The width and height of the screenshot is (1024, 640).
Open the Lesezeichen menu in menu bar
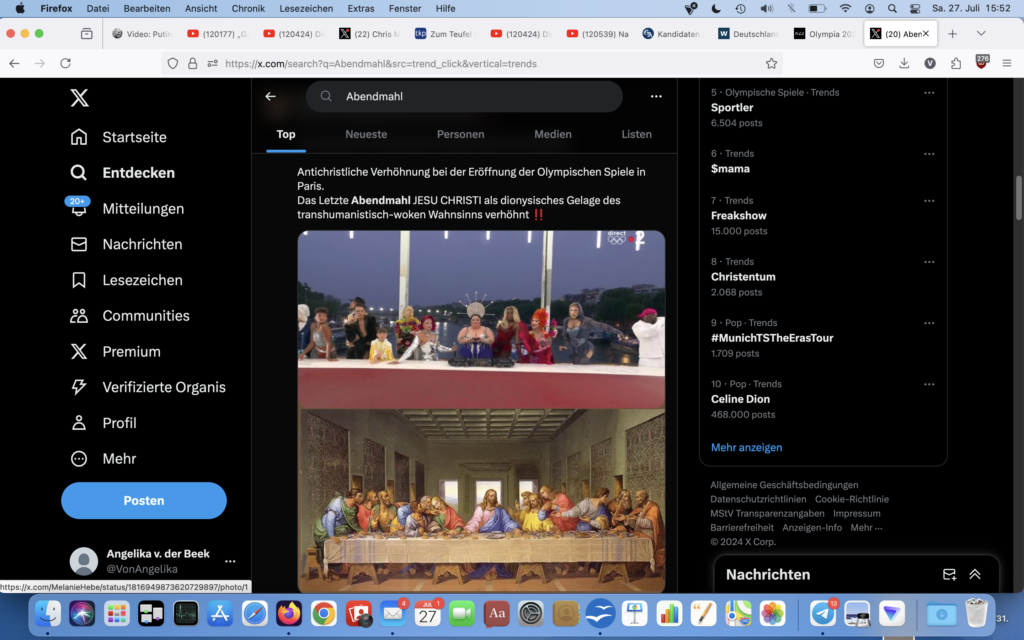[306, 8]
